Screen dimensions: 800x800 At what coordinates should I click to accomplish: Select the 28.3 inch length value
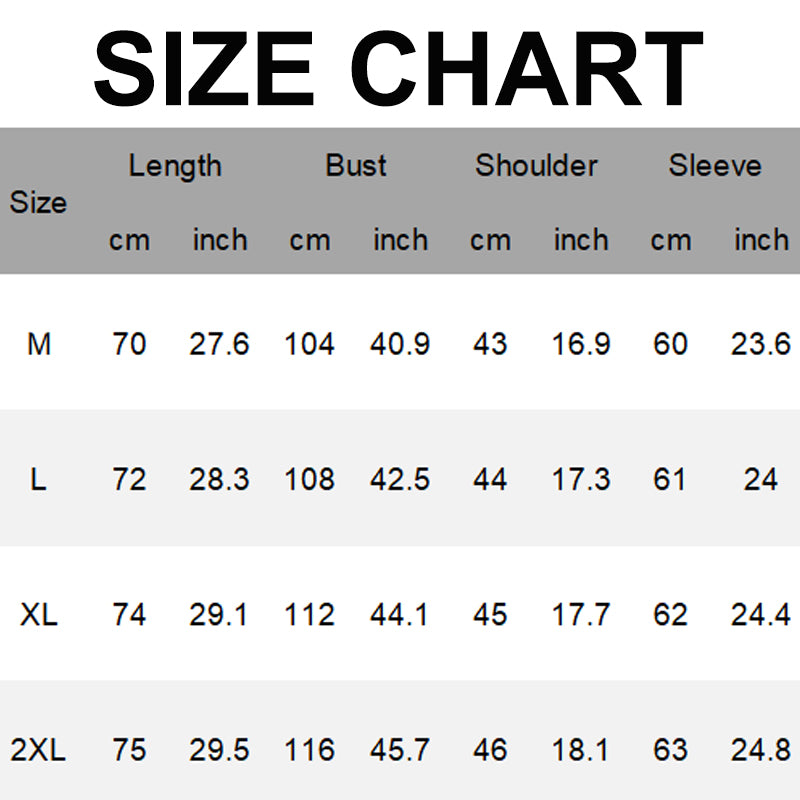pos(219,480)
